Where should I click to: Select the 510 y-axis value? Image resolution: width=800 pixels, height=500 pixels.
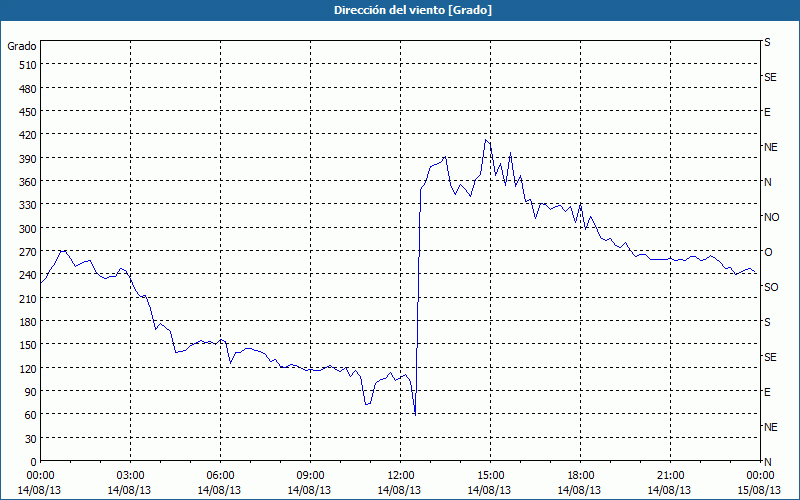point(28,65)
